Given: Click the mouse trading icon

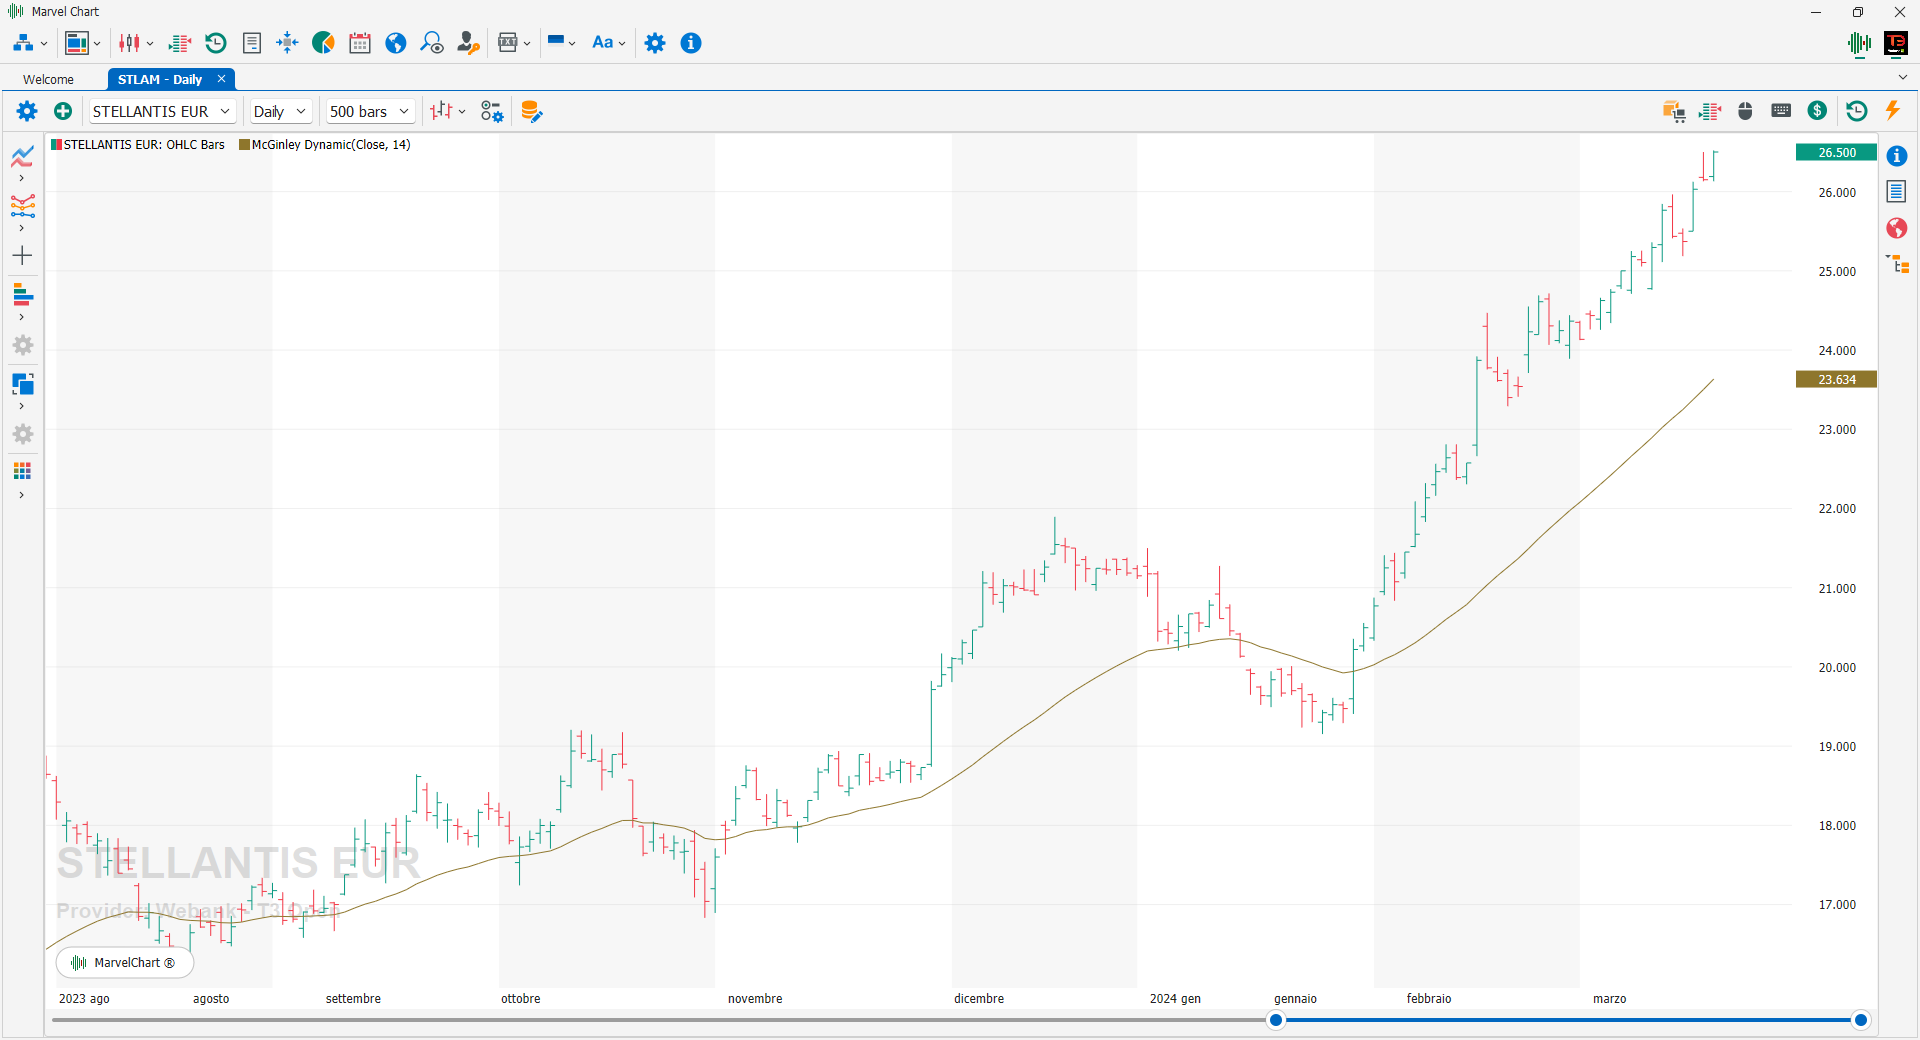Looking at the screenshot, I should tap(1745, 111).
